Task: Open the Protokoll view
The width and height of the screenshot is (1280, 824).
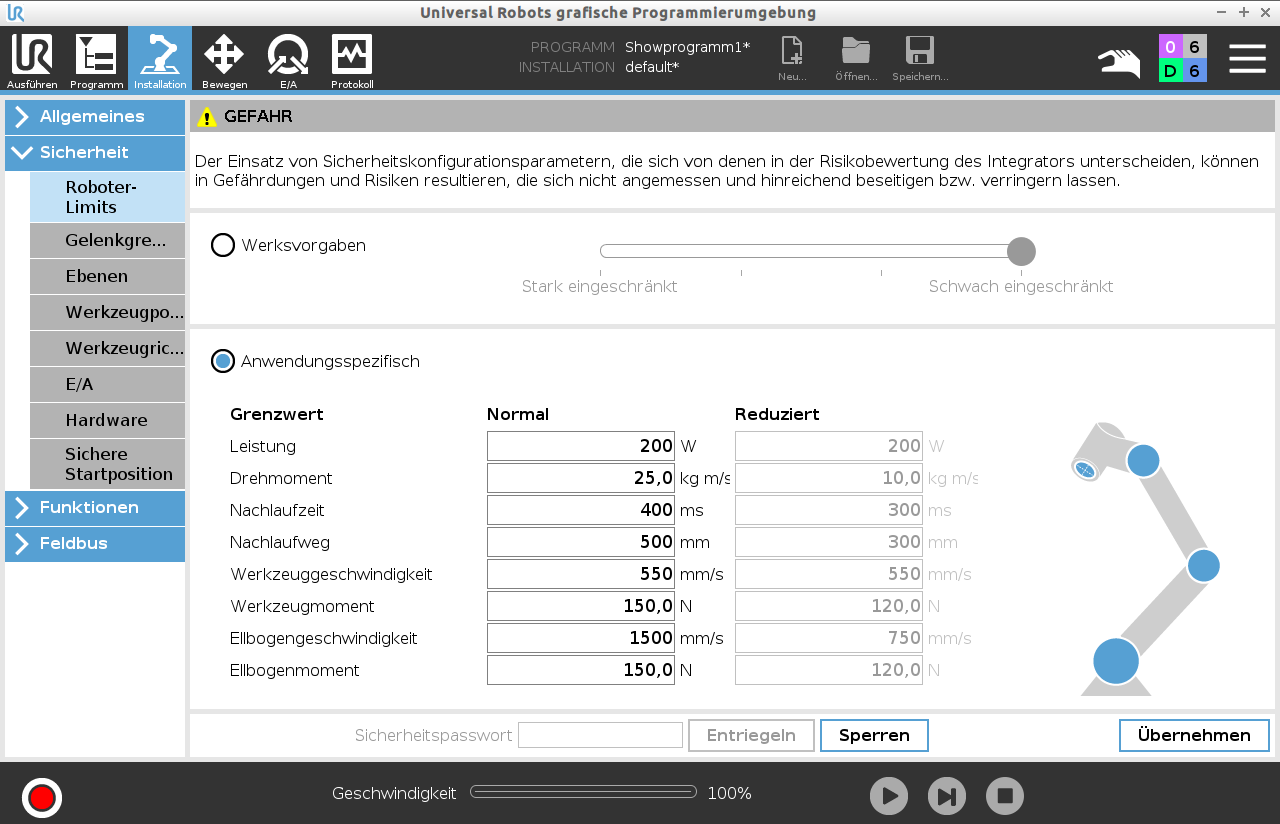Action: [x=352, y=58]
